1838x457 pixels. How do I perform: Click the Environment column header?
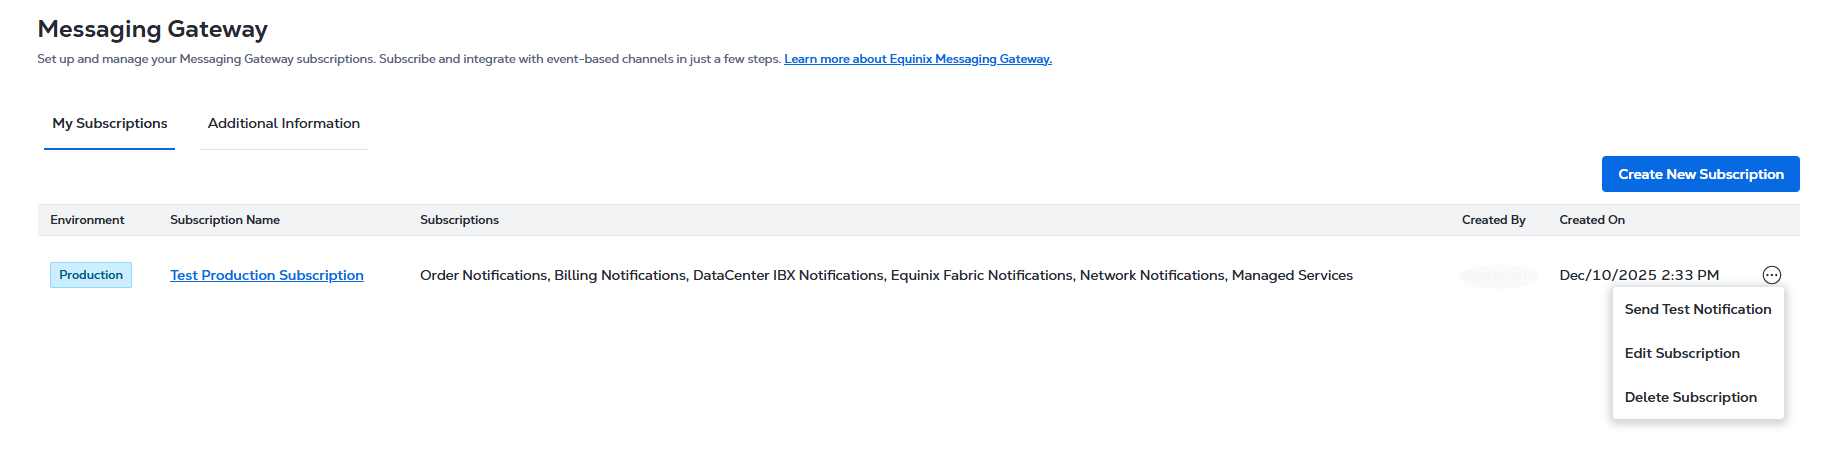pos(87,220)
